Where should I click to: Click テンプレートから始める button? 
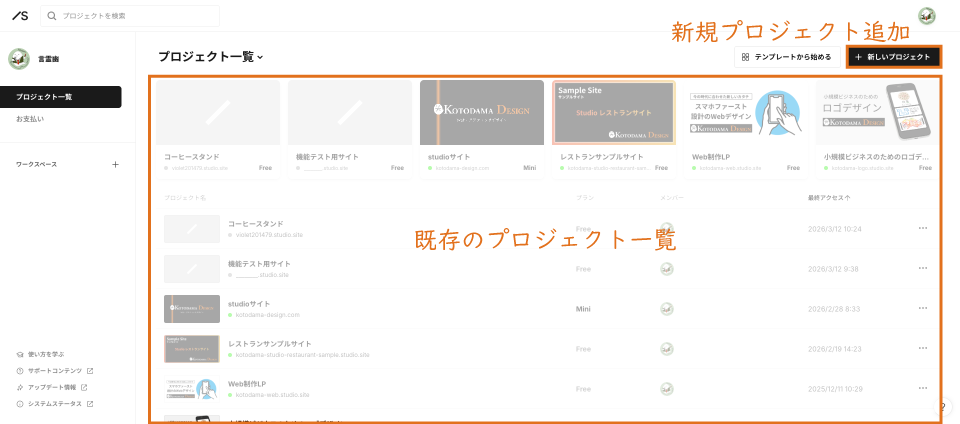click(x=787, y=57)
